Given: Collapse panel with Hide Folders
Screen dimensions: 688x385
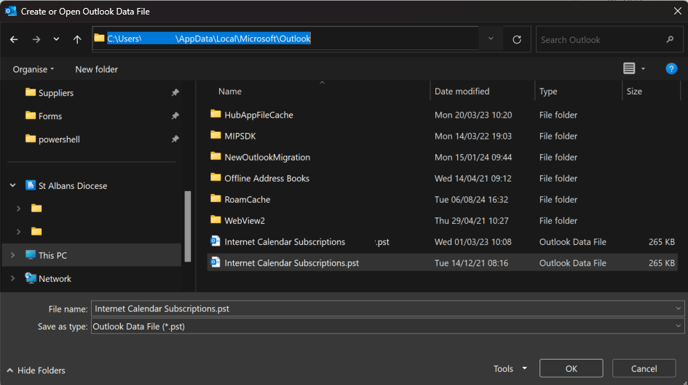Looking at the screenshot, I should 36,371.
